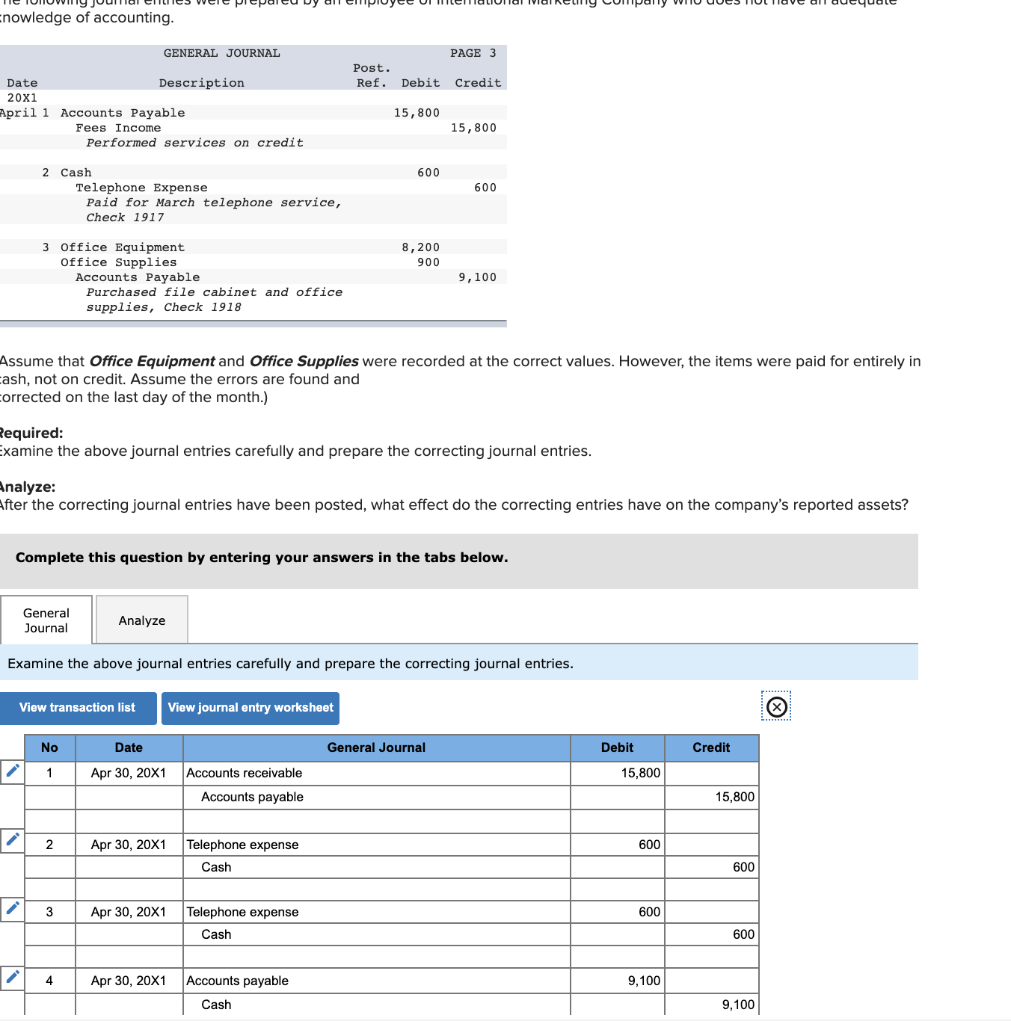The width and height of the screenshot is (1011, 1024).
Task: Click the 9,100 credit cell of entry 4
Action: click(712, 1004)
